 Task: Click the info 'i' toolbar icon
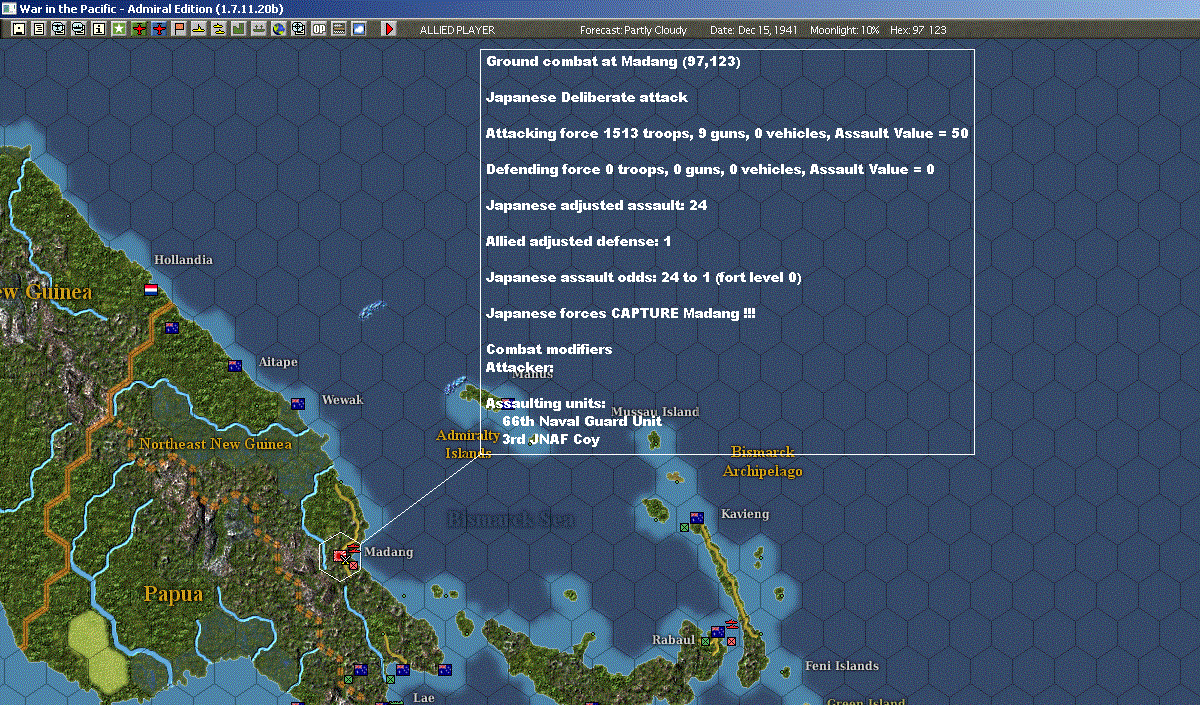click(98, 29)
